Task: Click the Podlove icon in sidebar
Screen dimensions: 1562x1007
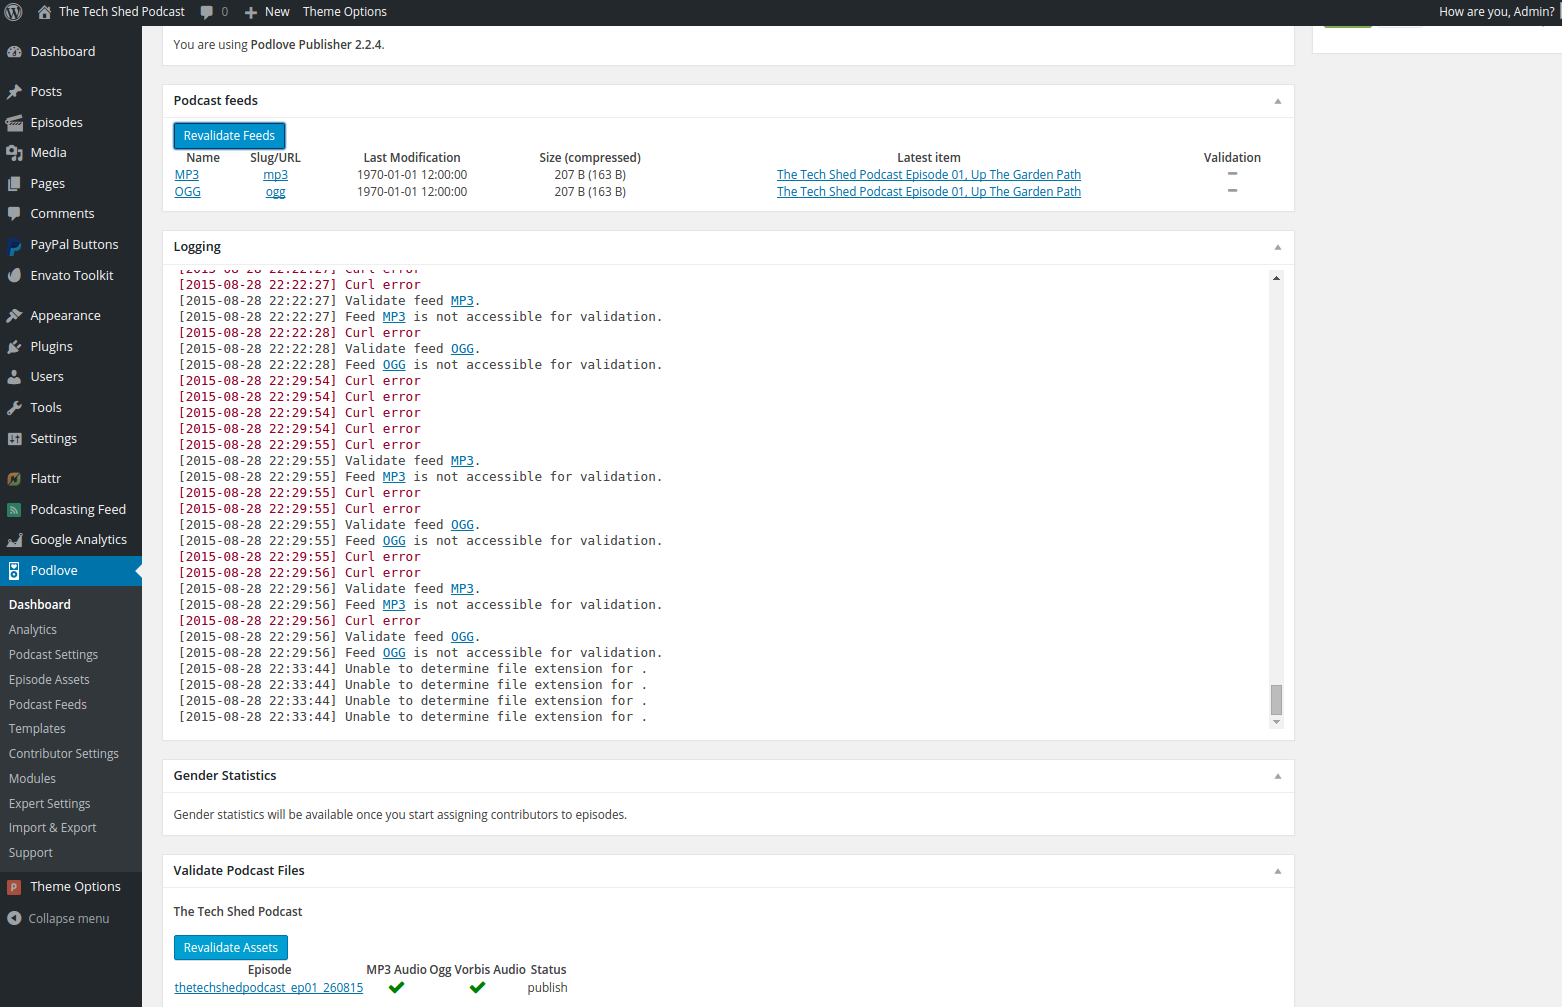Action: click(x=14, y=571)
